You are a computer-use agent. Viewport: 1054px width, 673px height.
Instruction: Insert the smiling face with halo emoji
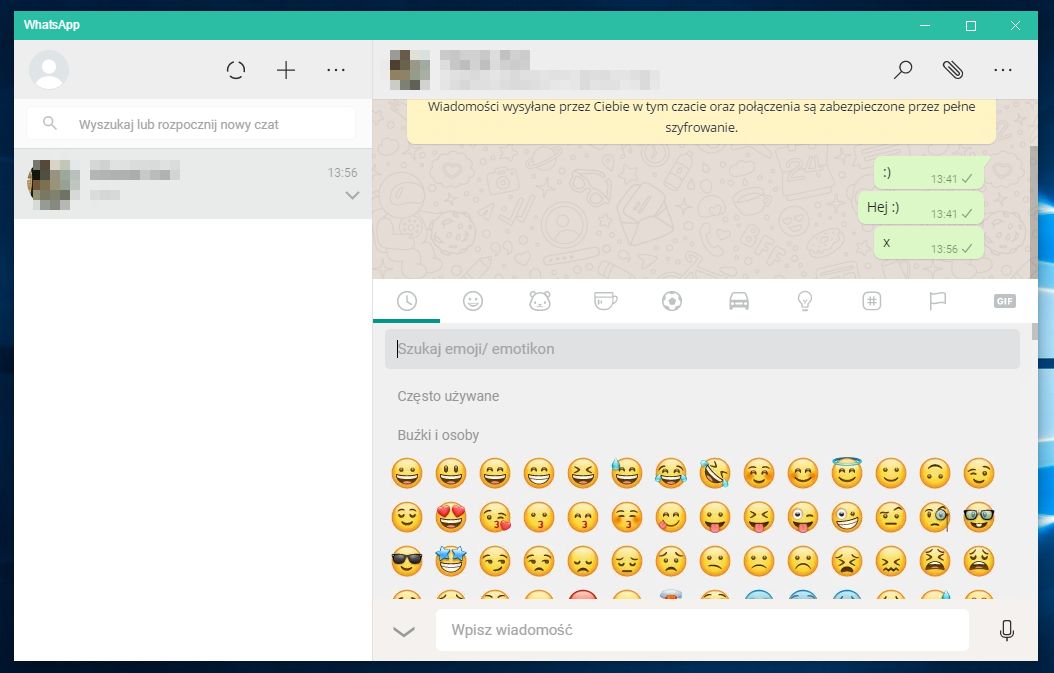point(847,472)
